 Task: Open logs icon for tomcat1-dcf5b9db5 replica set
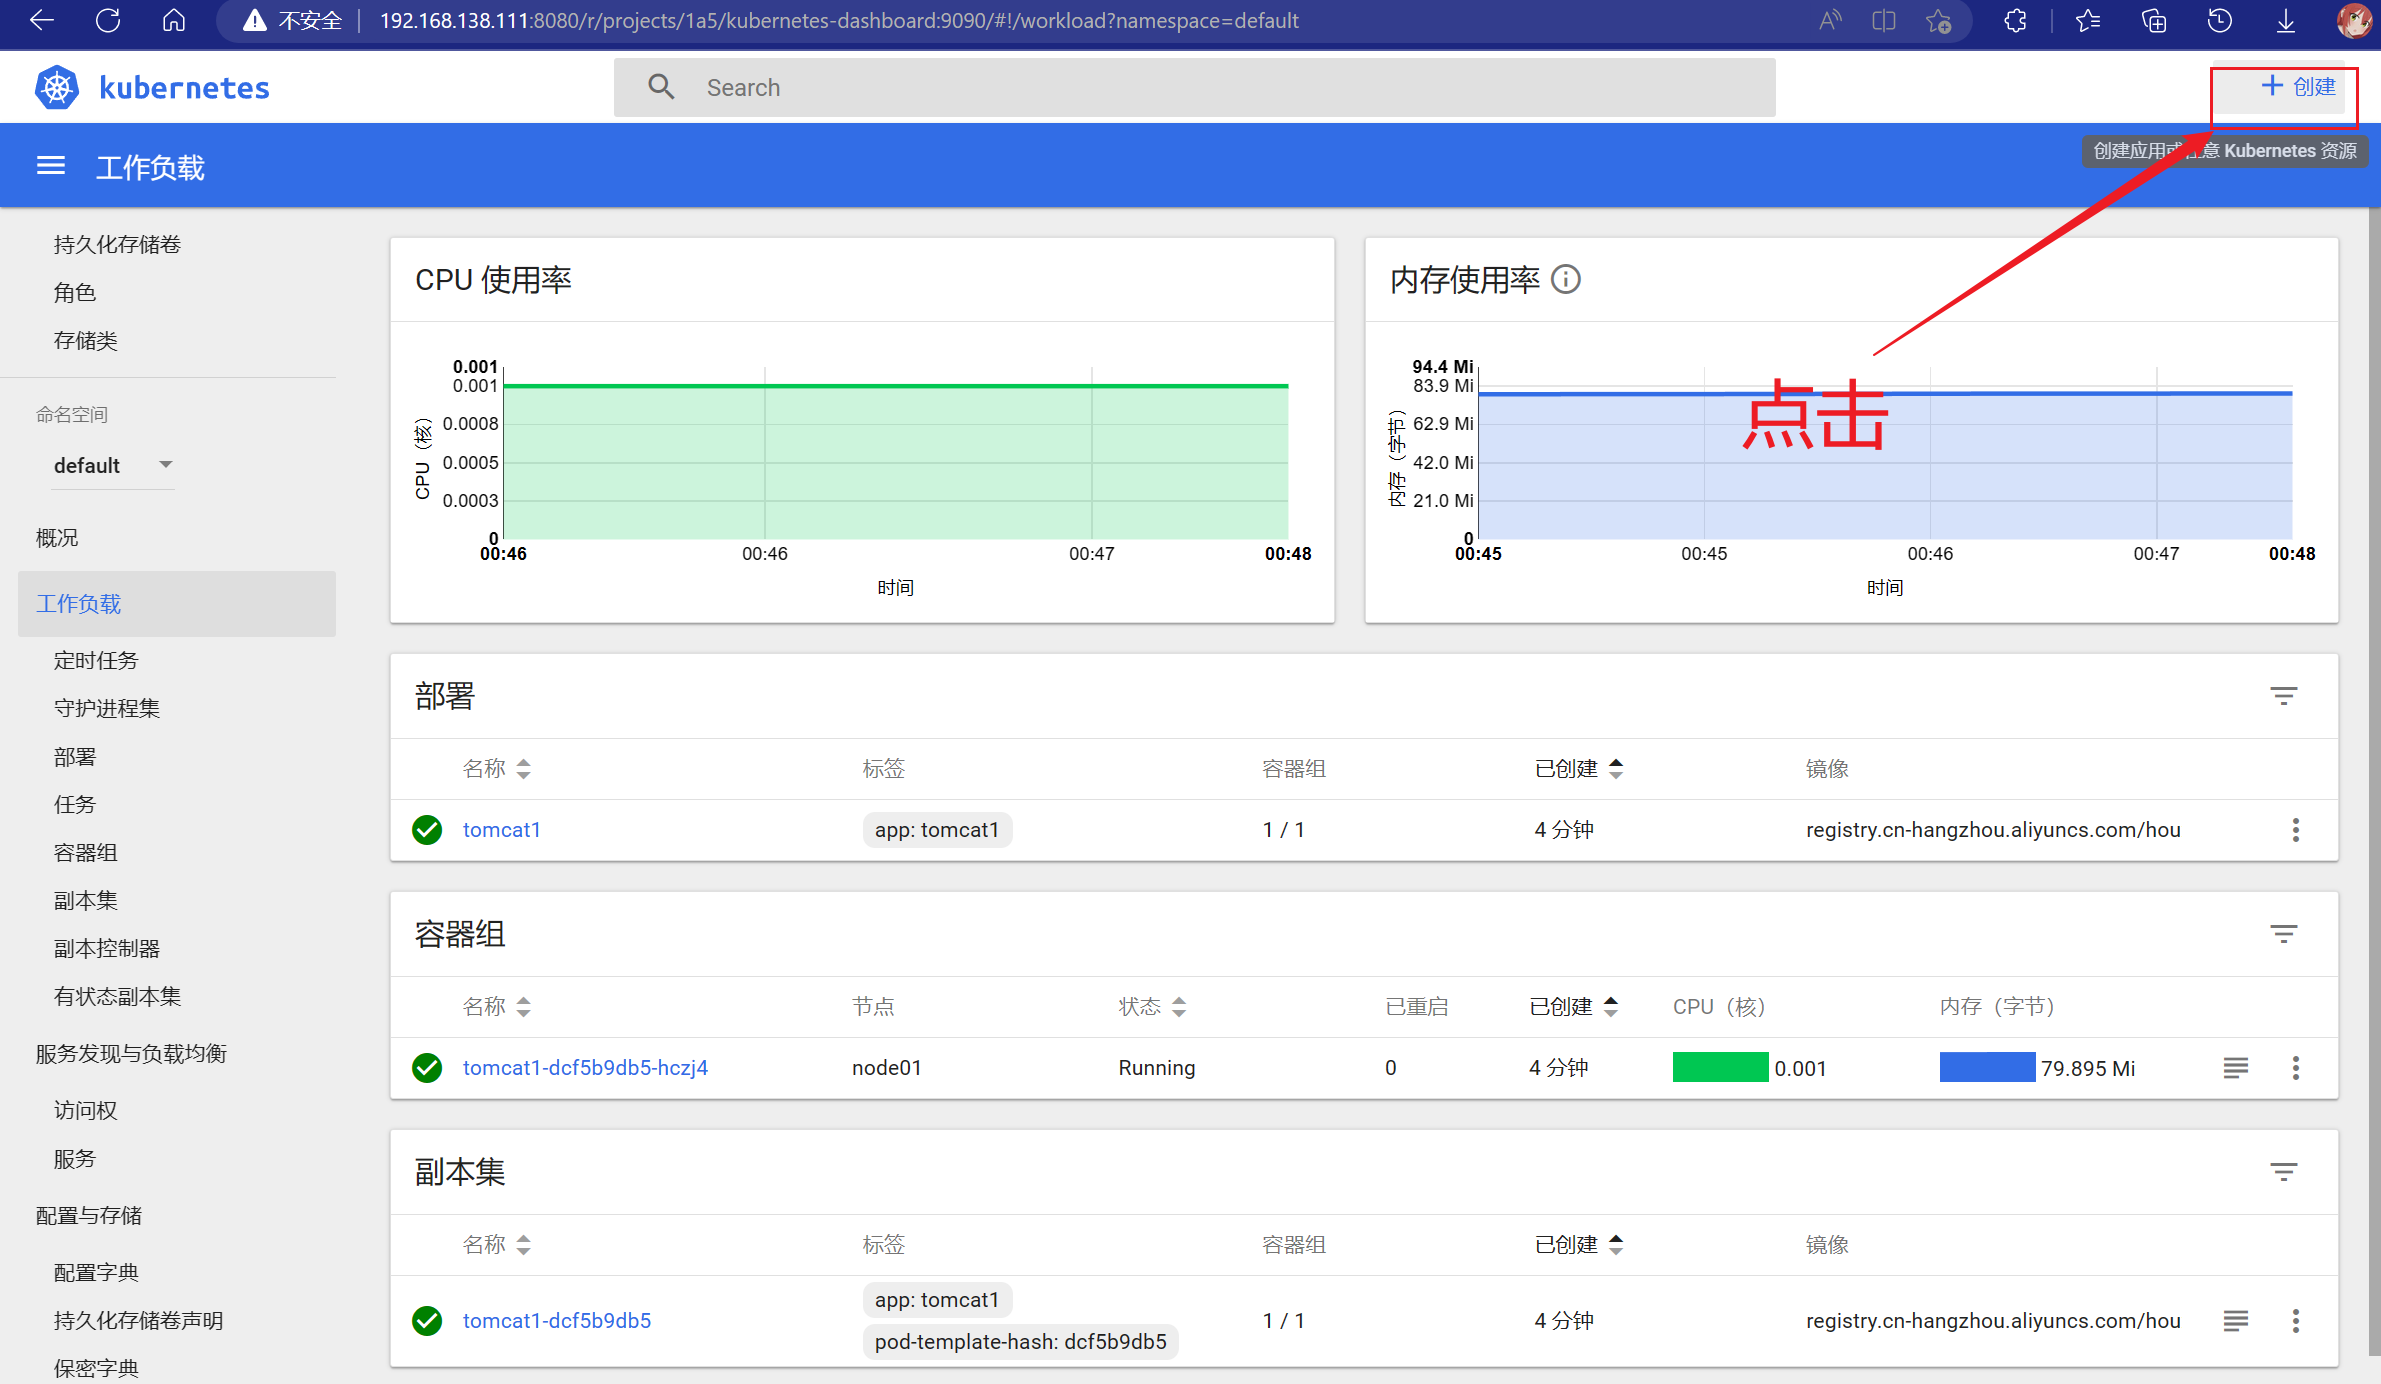click(x=2236, y=1321)
